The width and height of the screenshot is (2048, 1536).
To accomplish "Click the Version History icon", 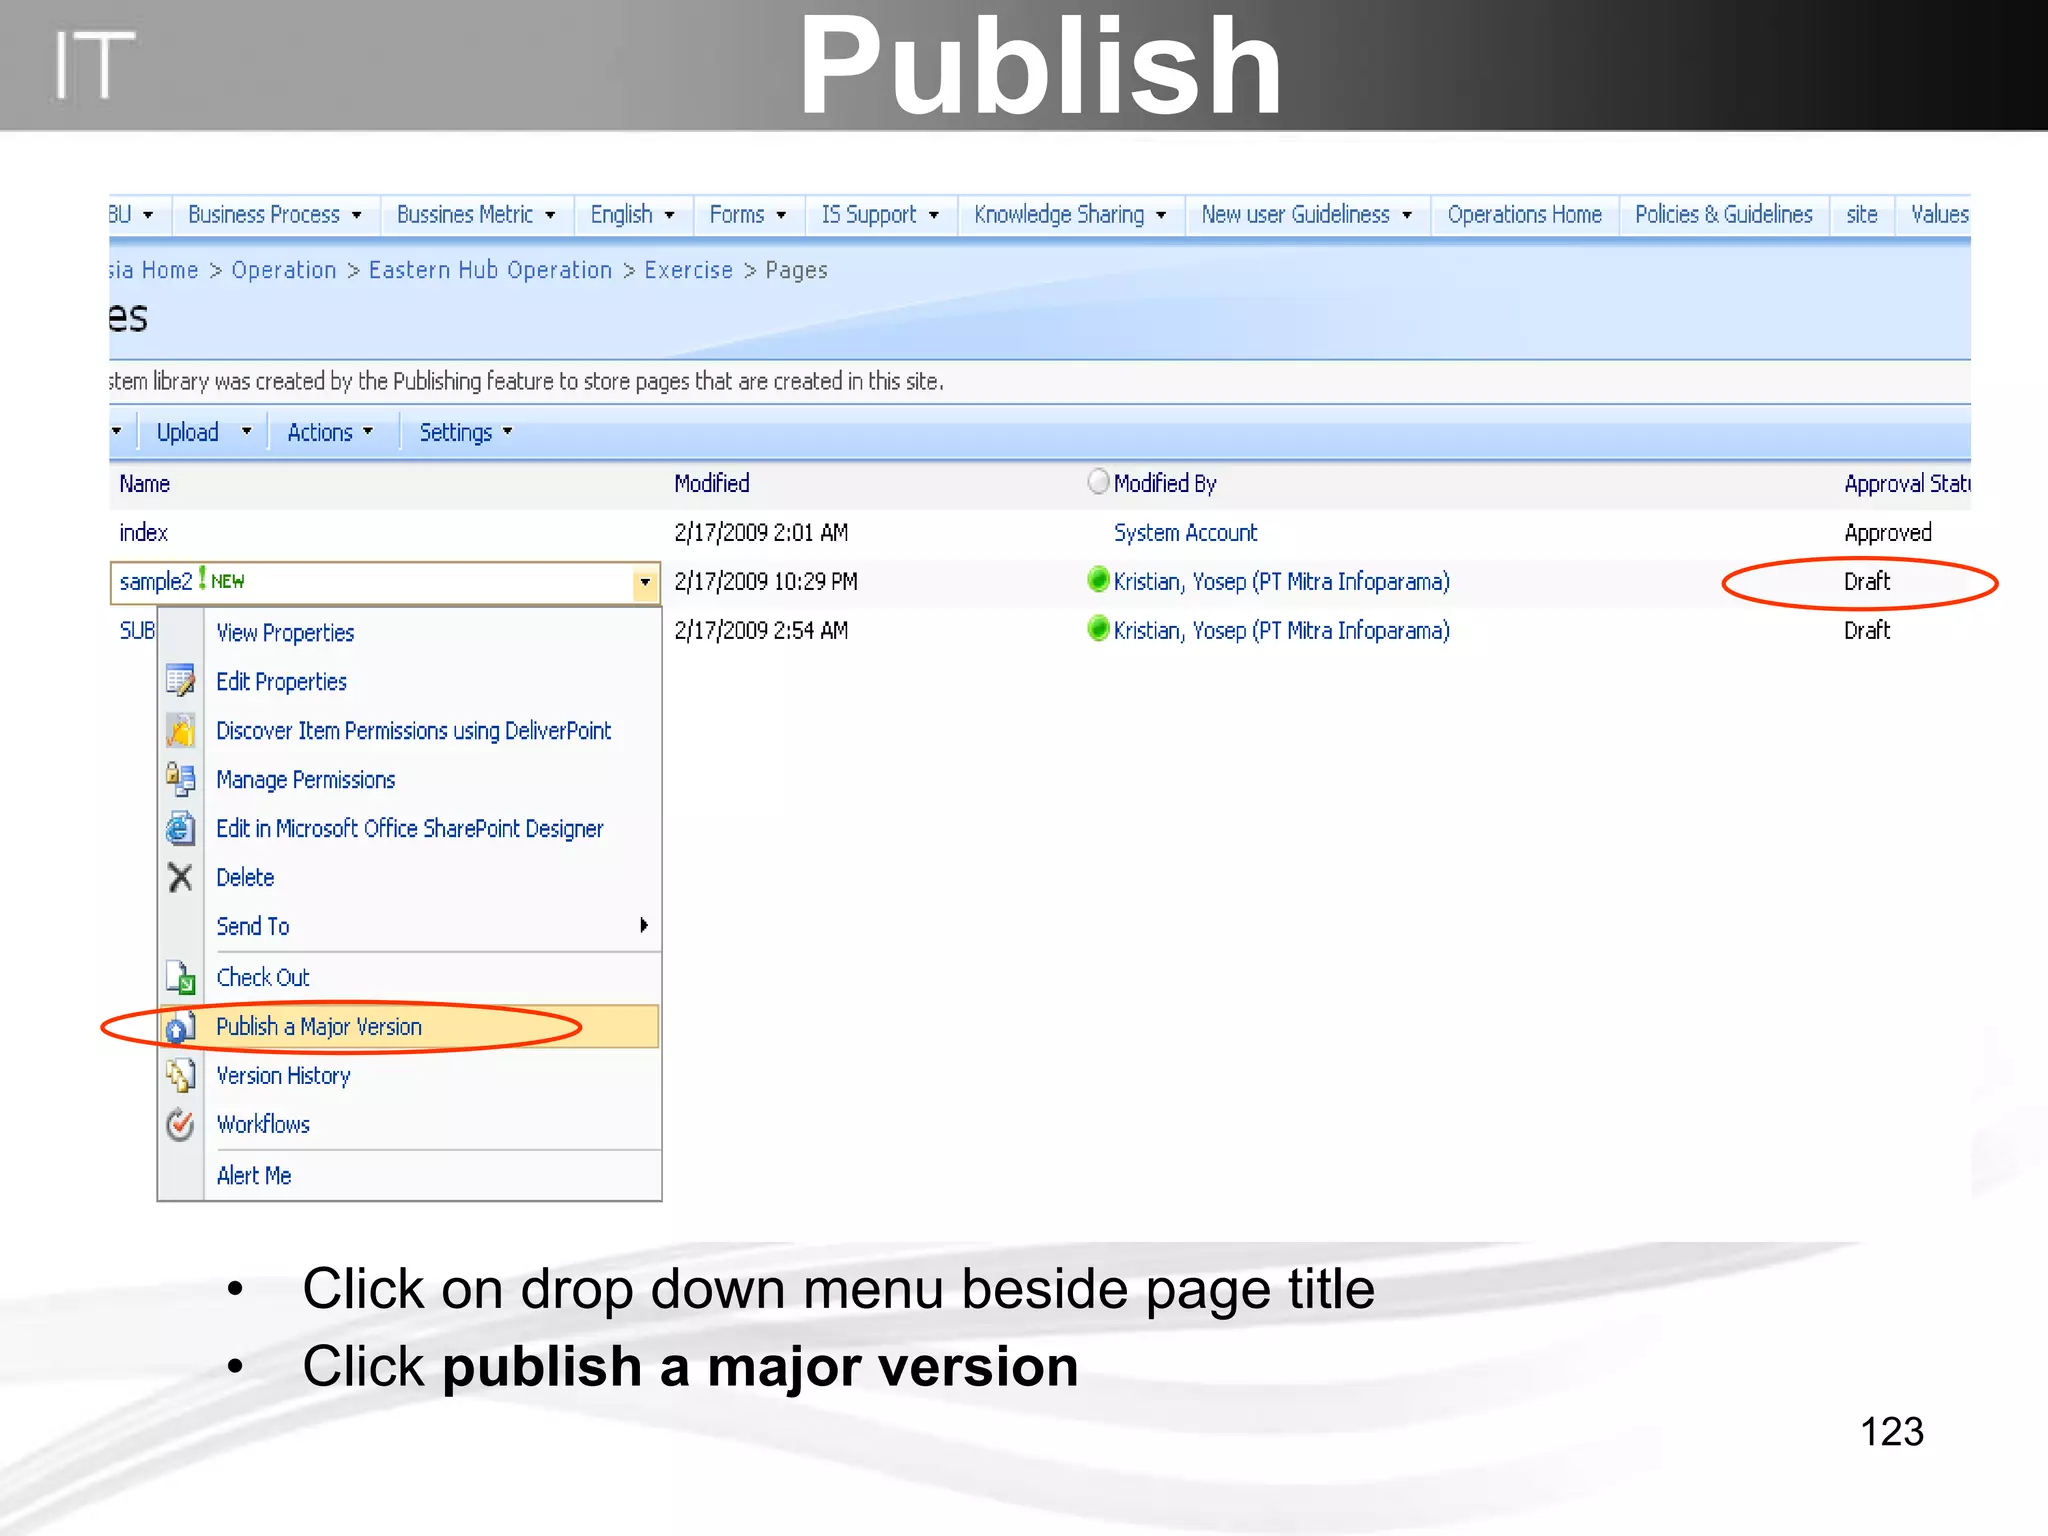I will pos(180,1075).
